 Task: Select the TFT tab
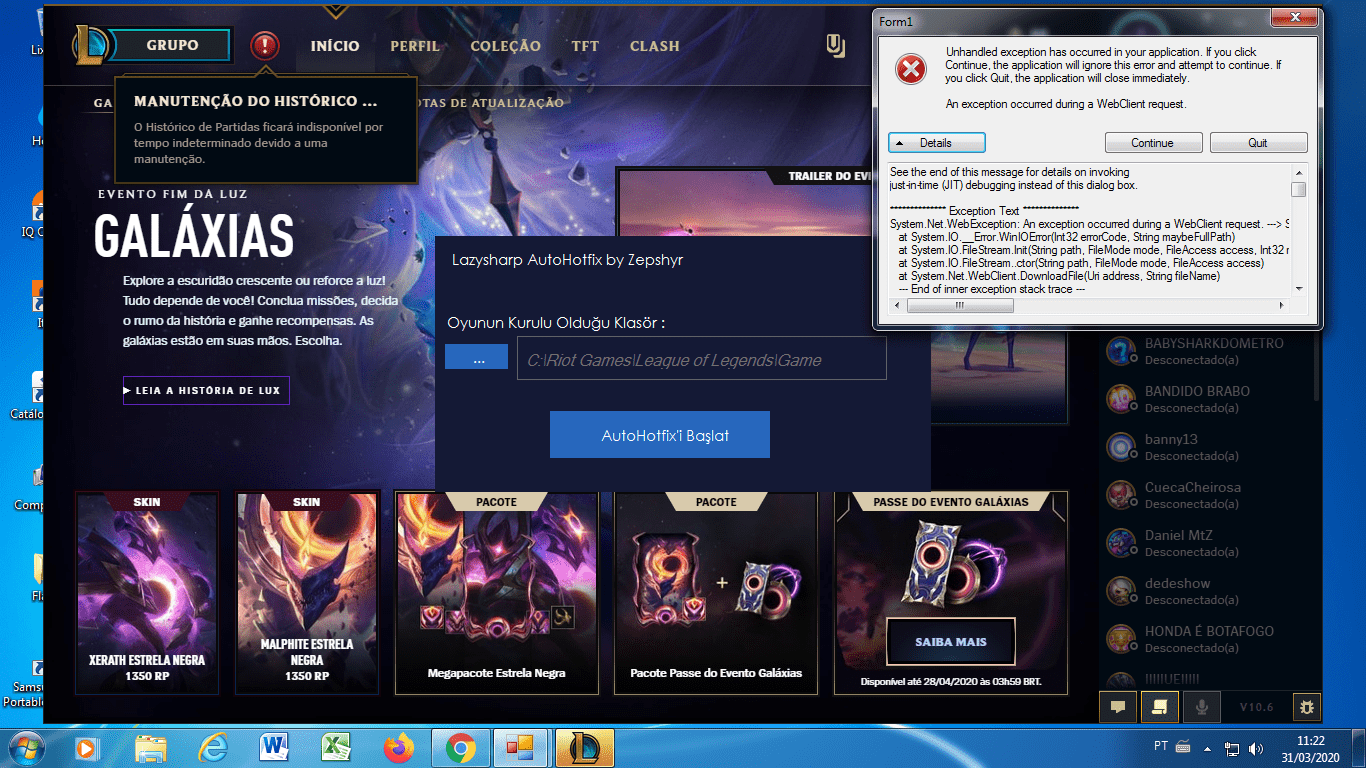pyautogui.click(x=585, y=46)
